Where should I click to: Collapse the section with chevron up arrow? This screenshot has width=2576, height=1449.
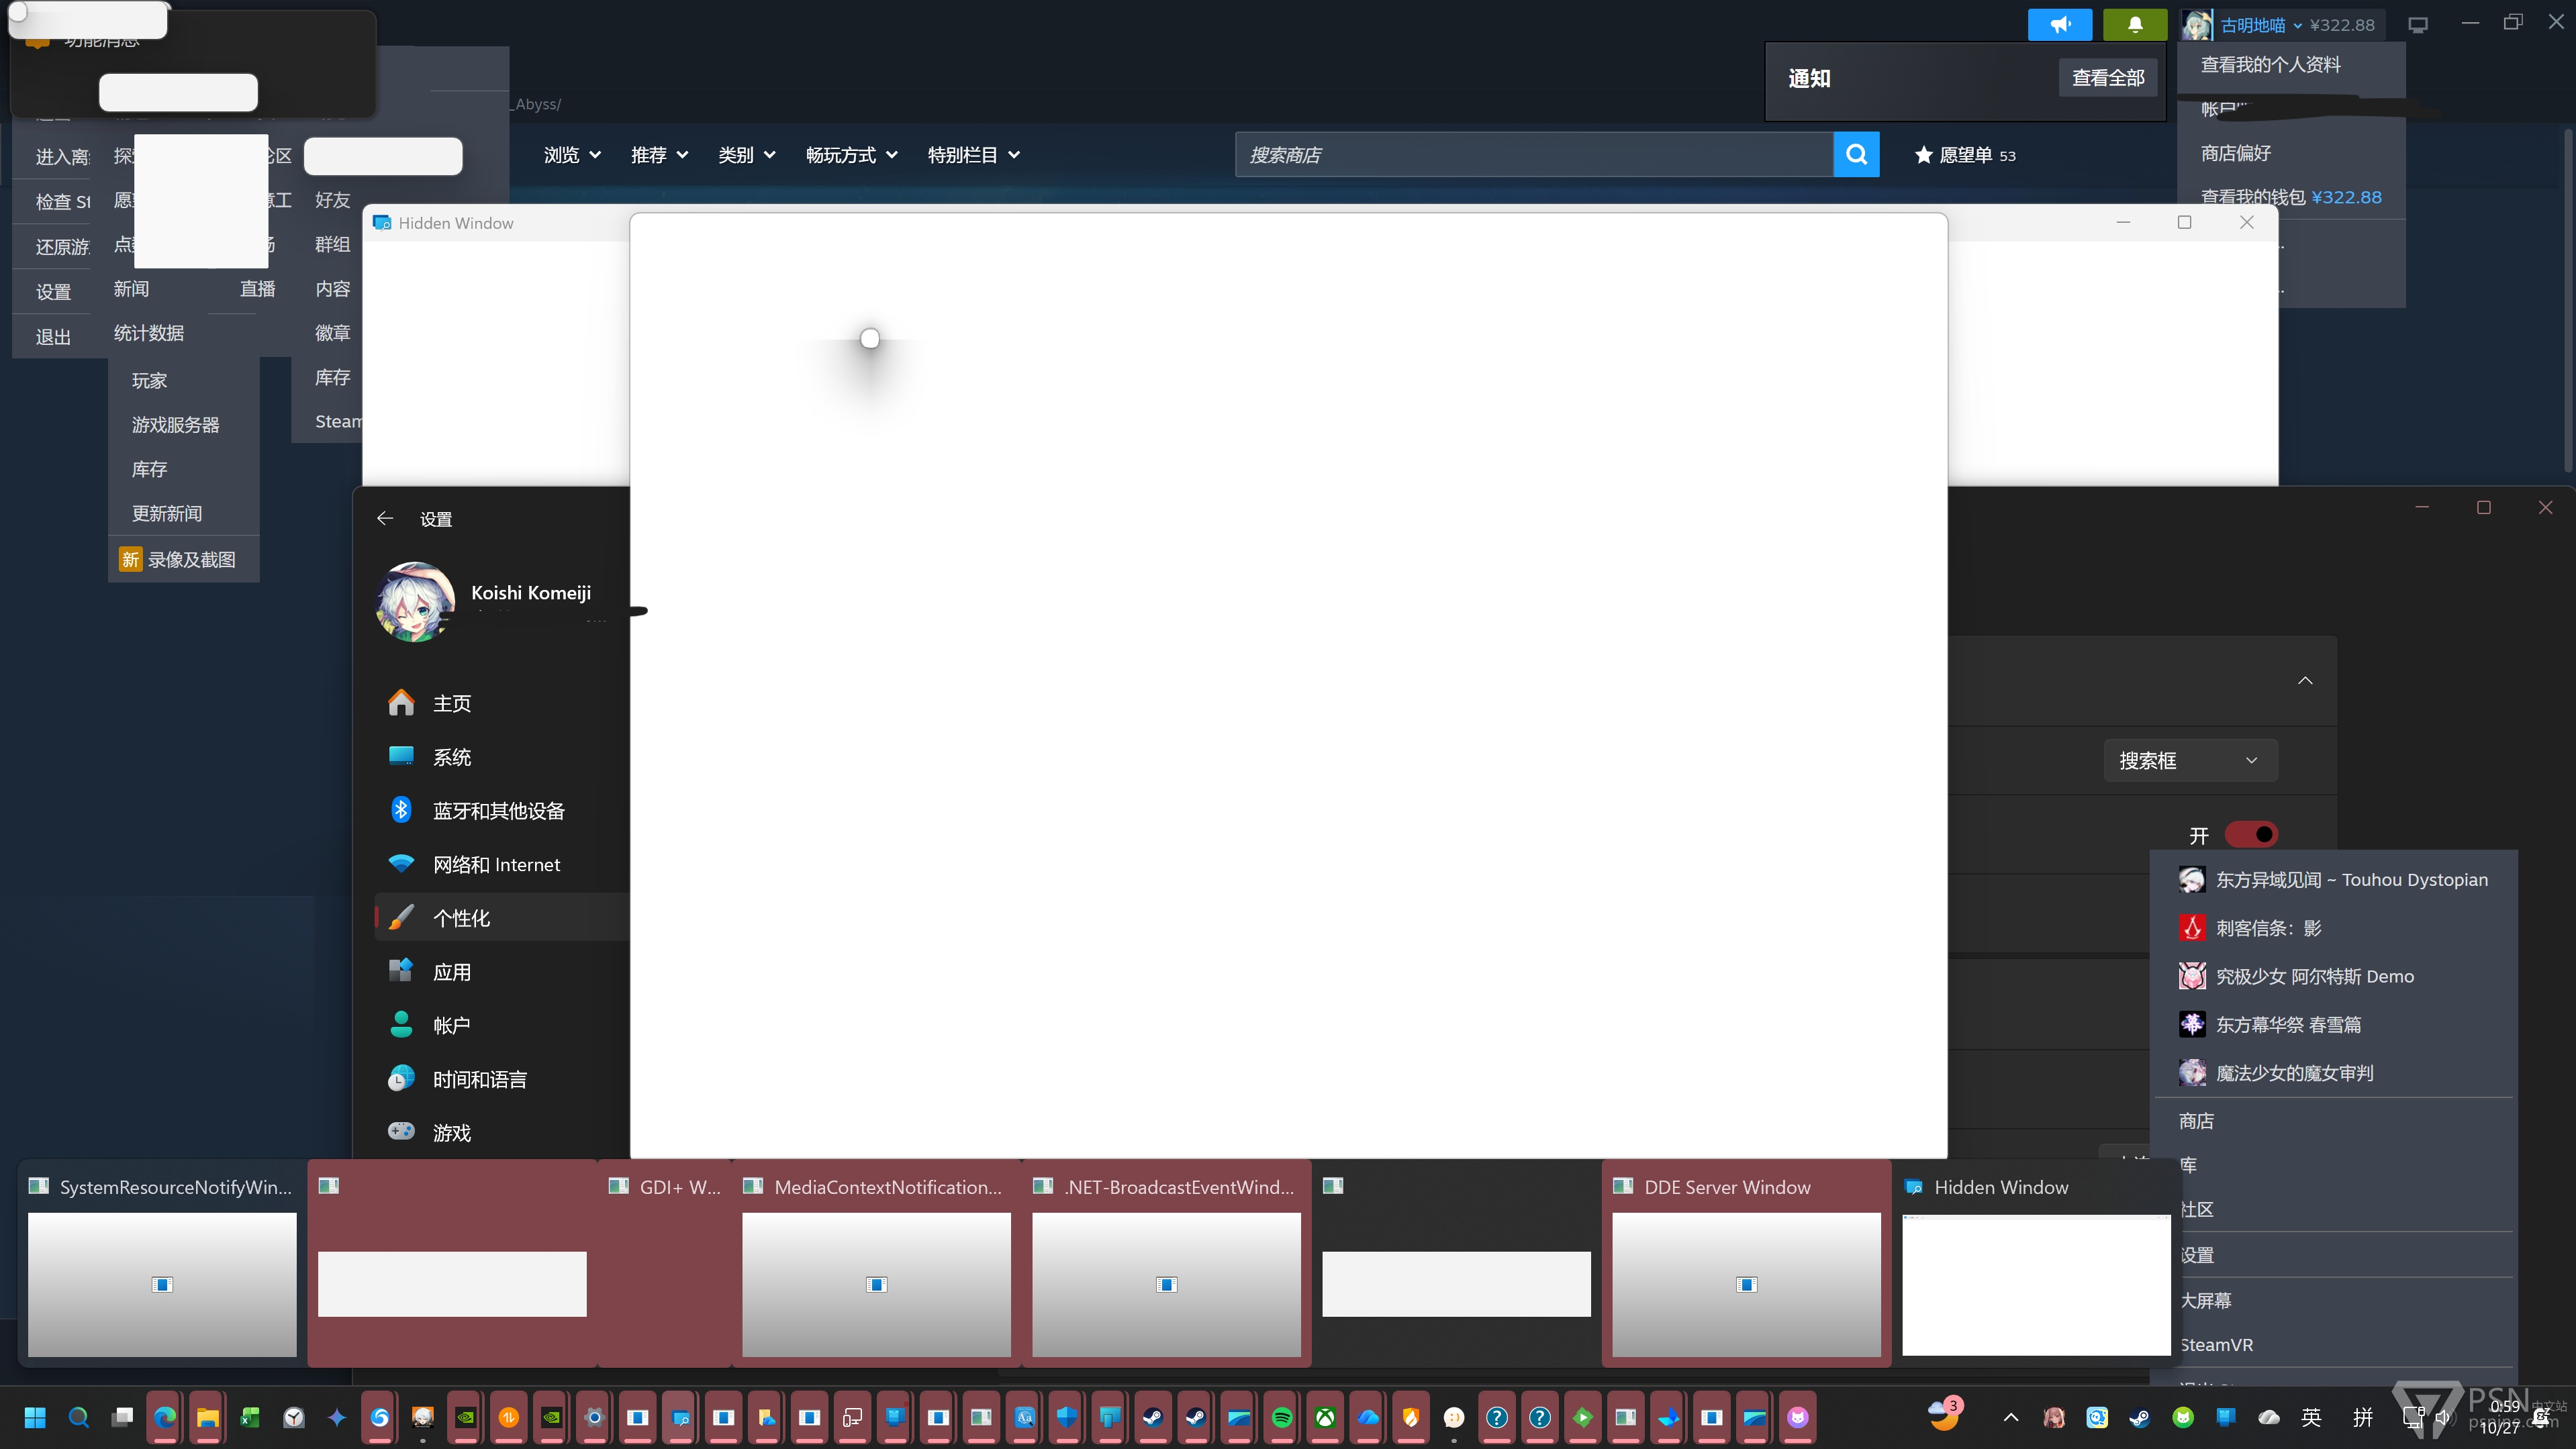coord(2305,681)
